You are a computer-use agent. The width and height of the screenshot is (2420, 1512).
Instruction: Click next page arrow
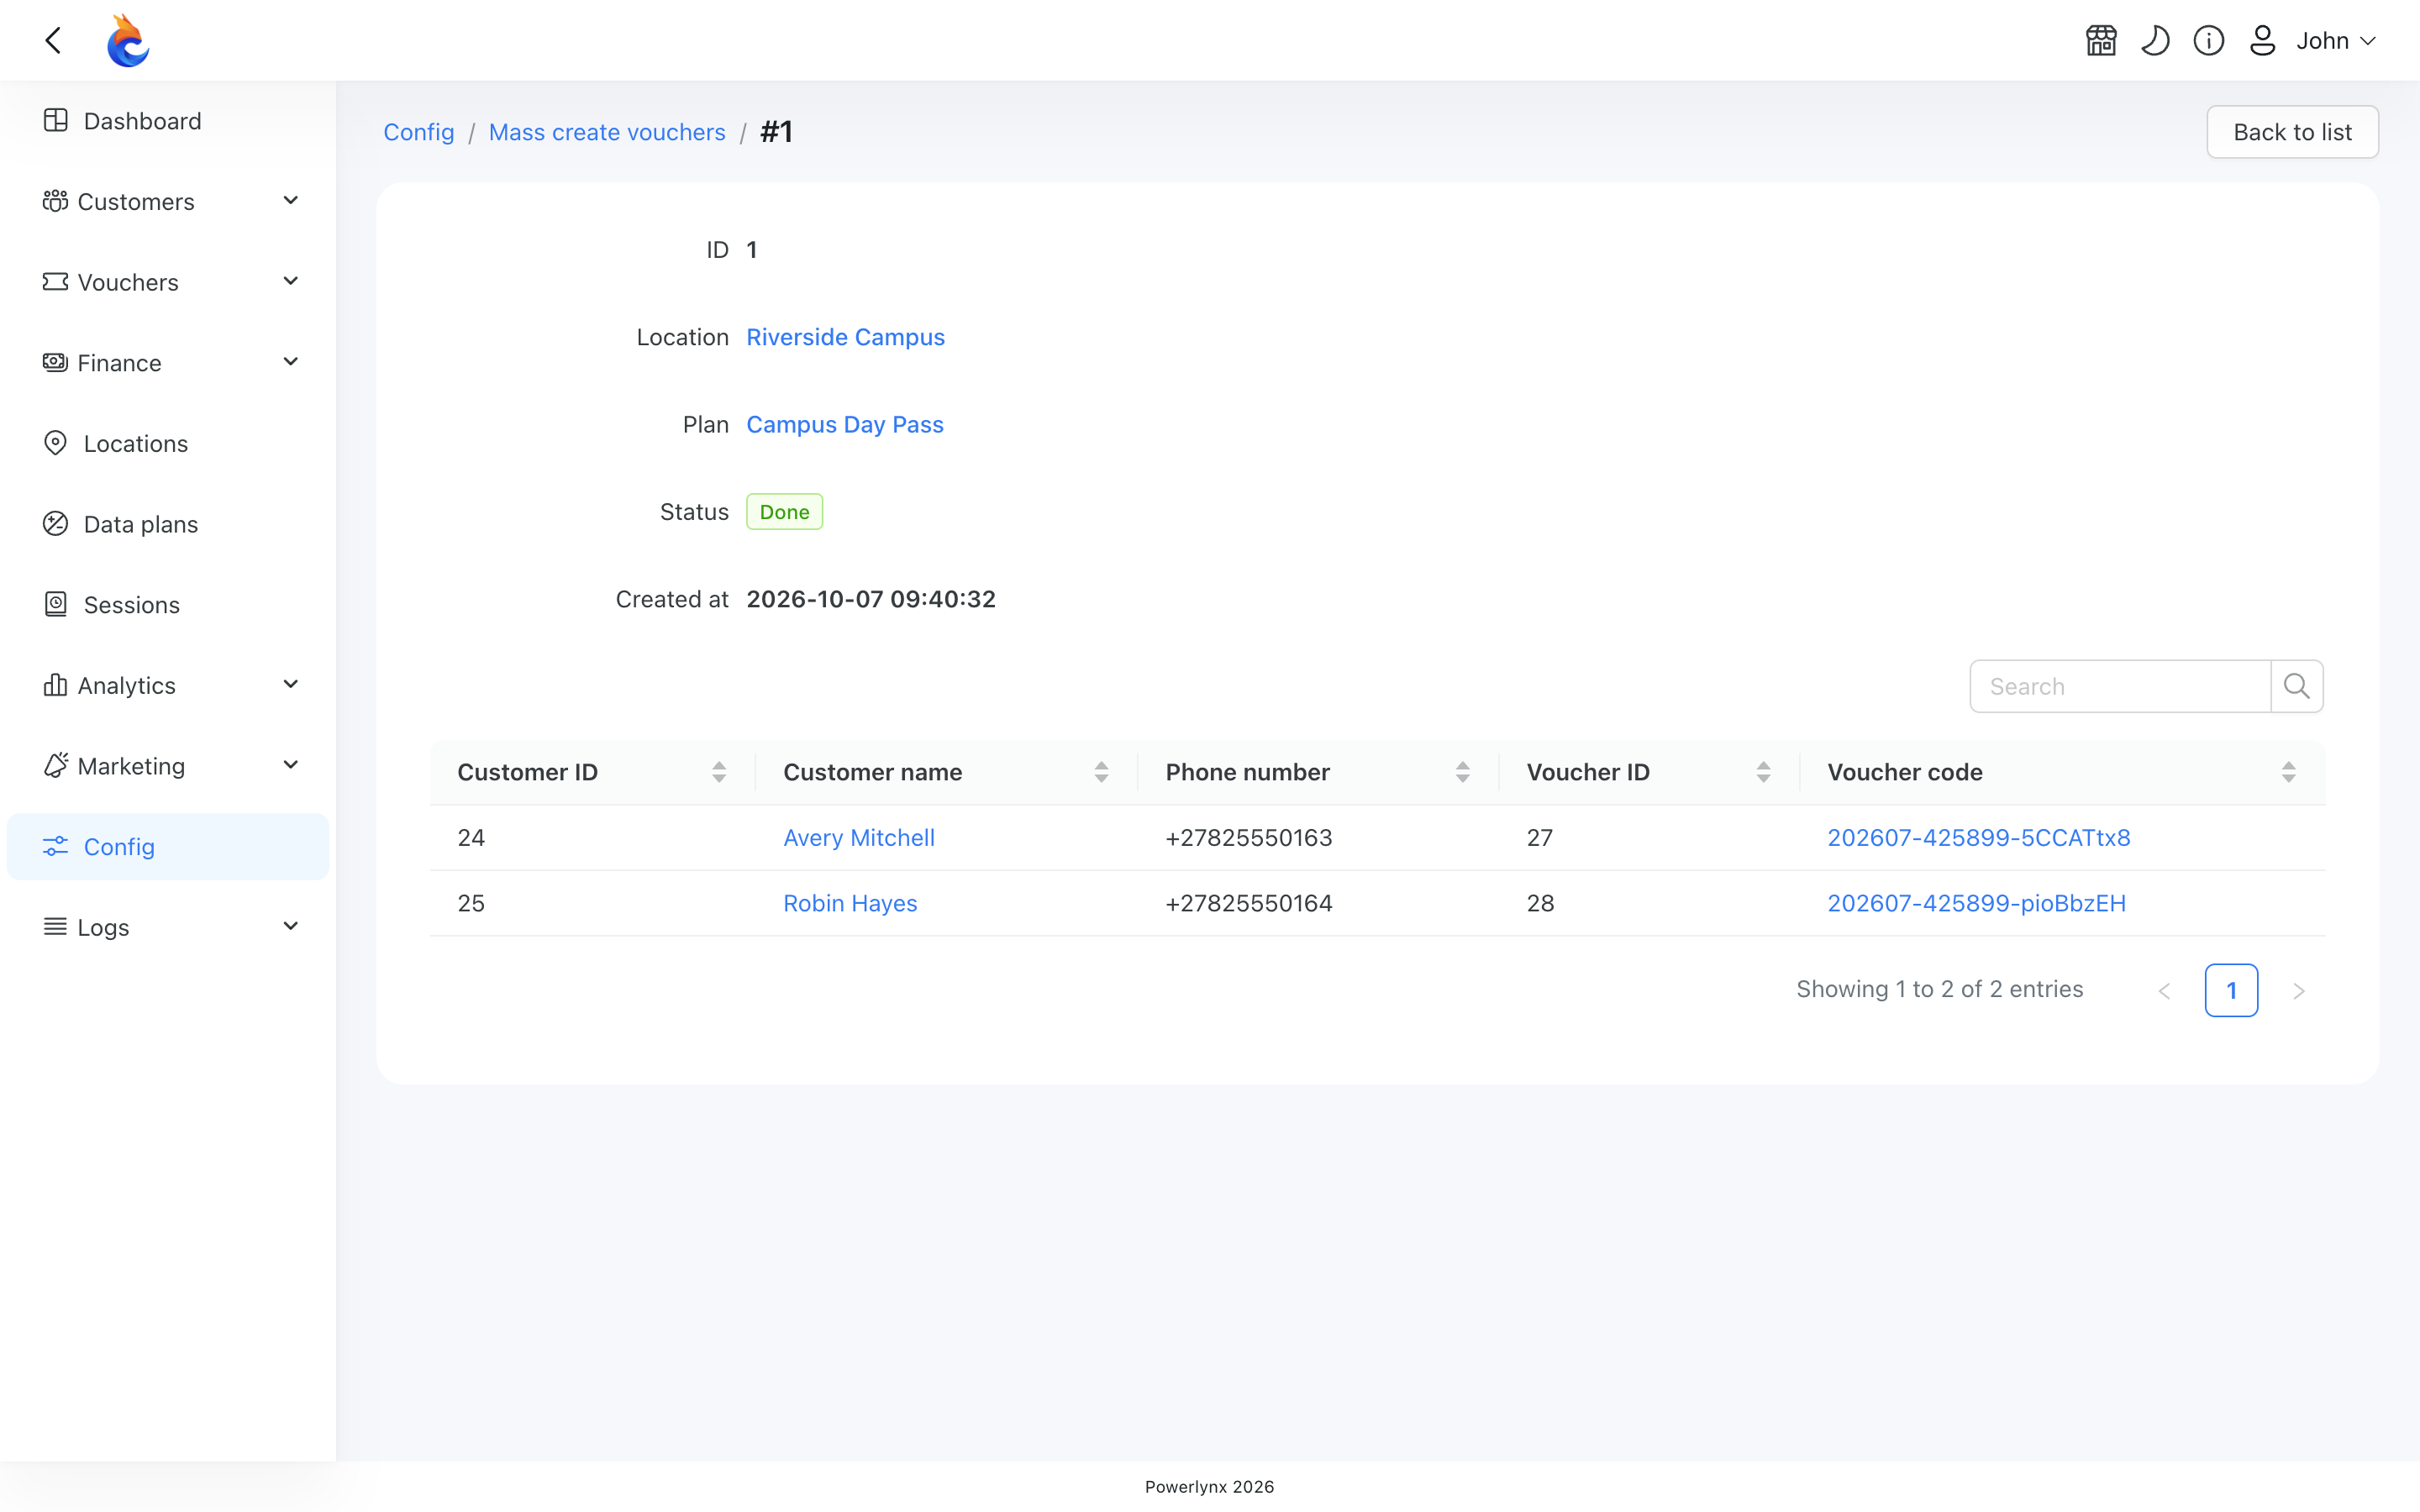point(2298,990)
